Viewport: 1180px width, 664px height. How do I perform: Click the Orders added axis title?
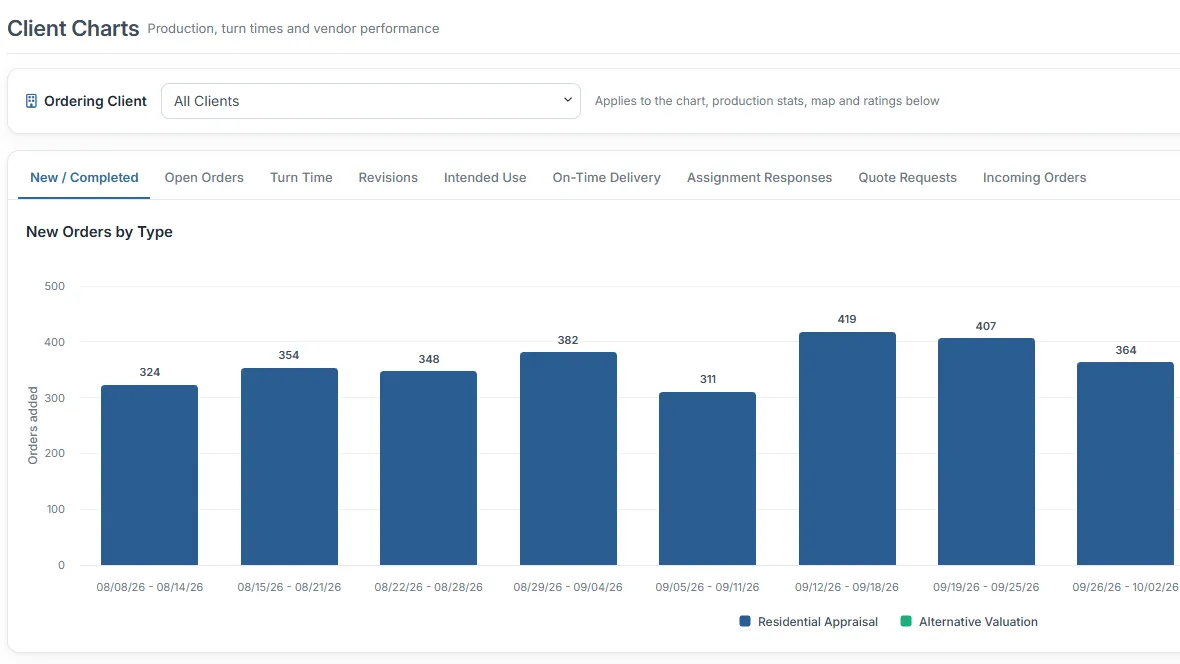(32, 425)
